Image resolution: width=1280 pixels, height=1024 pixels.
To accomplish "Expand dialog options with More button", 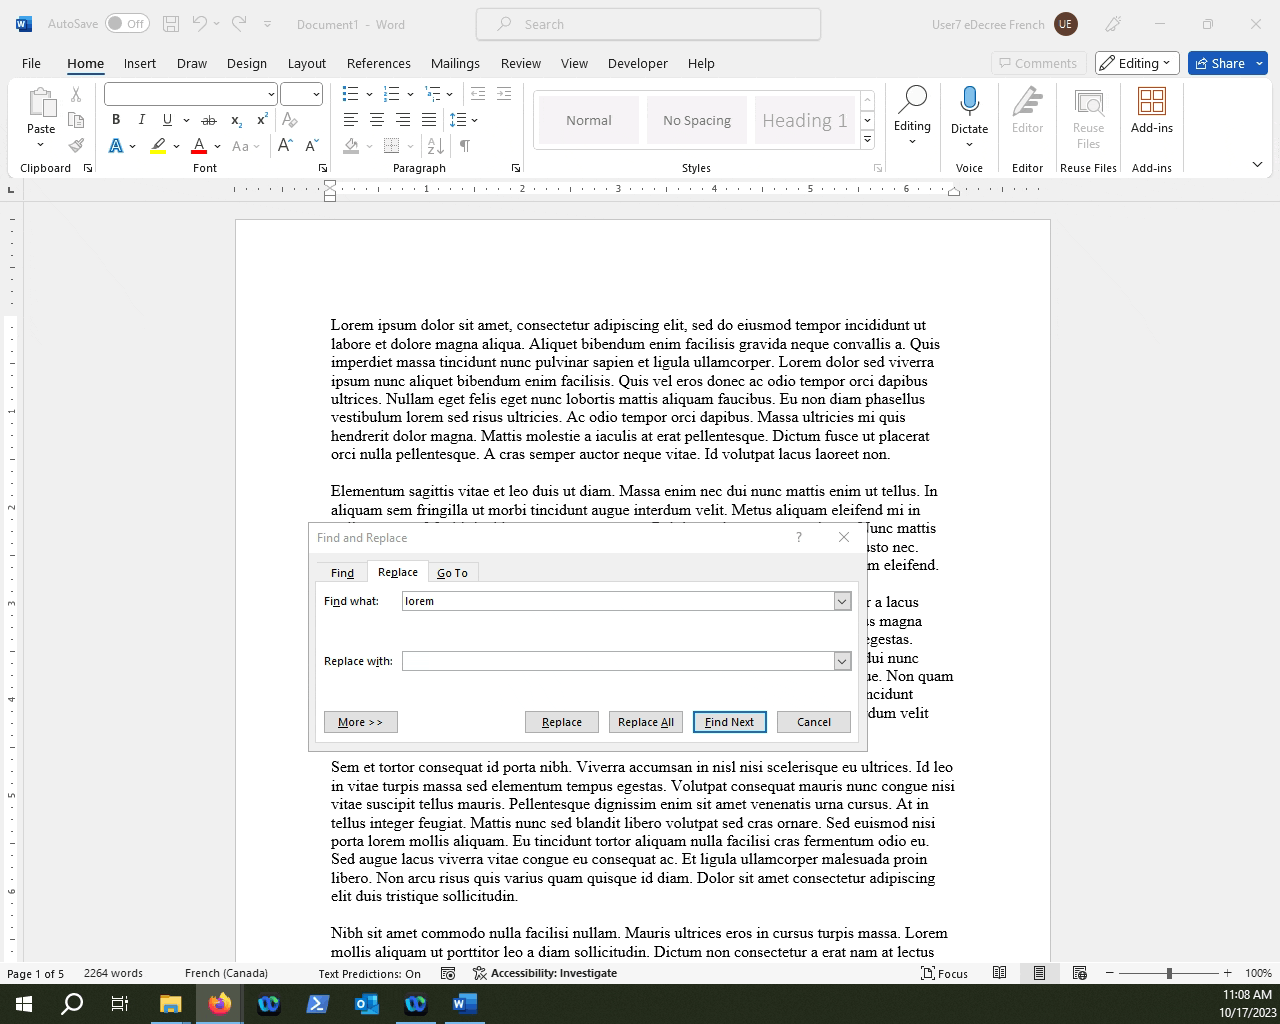I will pos(360,721).
